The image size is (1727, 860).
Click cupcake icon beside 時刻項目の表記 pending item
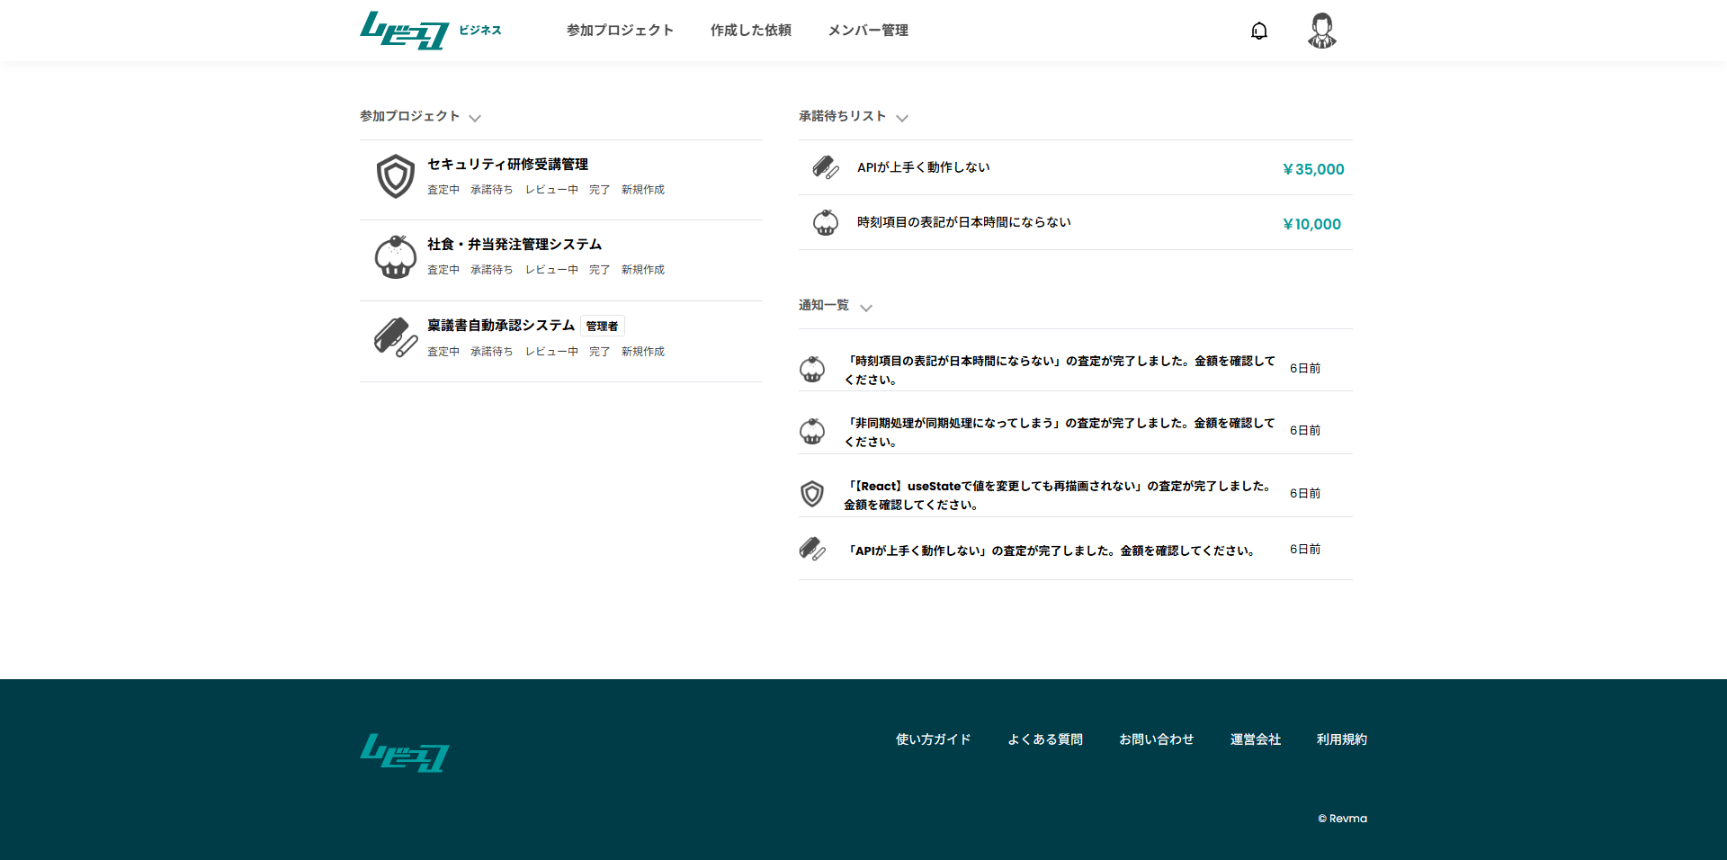point(825,223)
